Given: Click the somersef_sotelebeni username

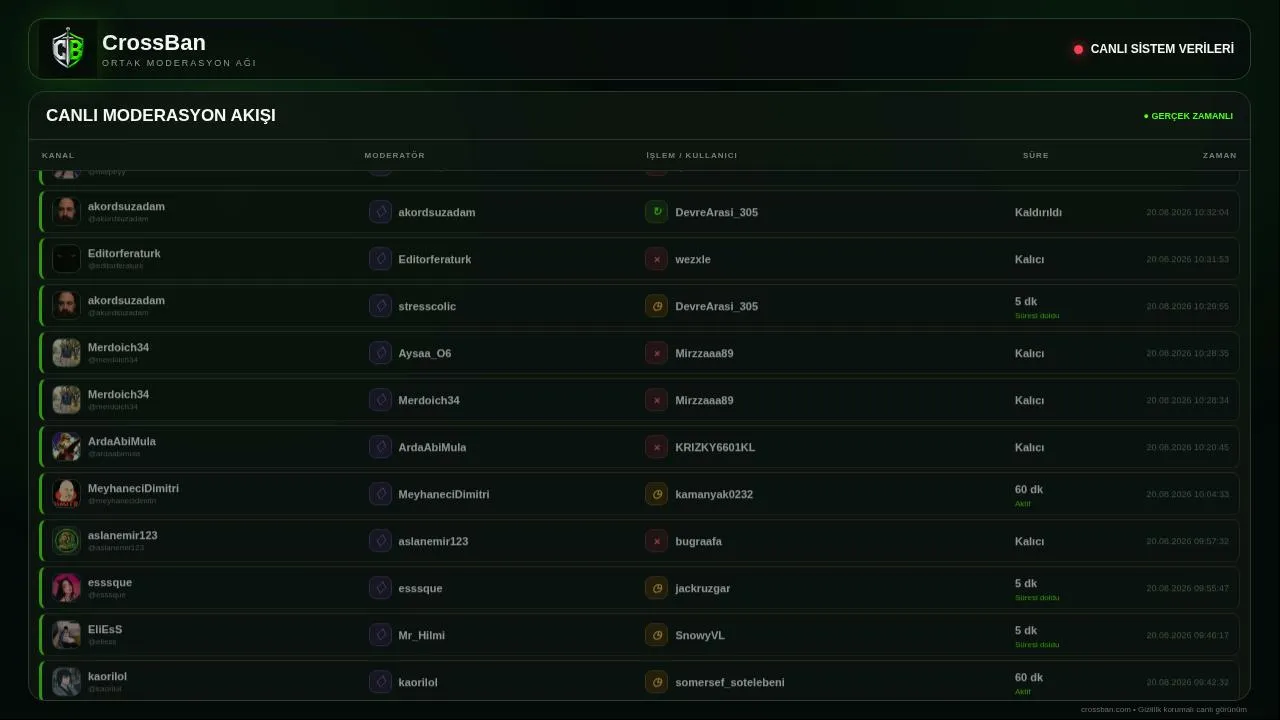Looking at the screenshot, I should click(x=730, y=682).
